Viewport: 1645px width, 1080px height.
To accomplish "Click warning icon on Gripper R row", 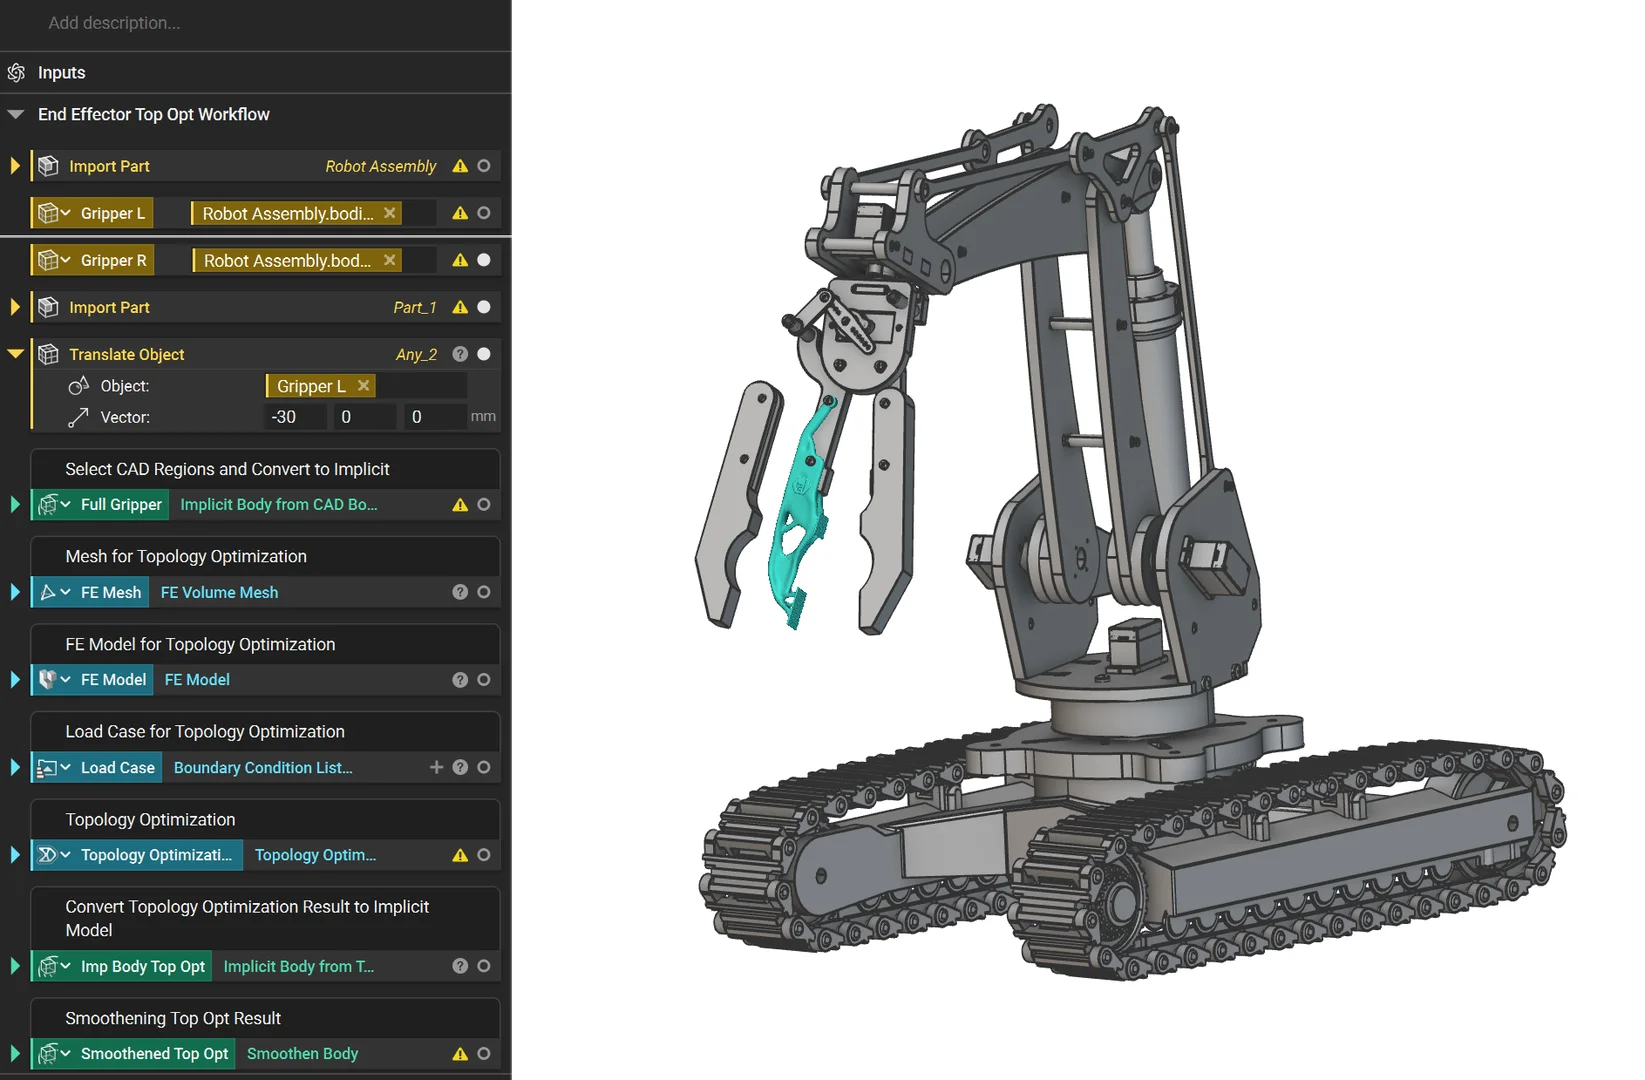I will tap(460, 260).
